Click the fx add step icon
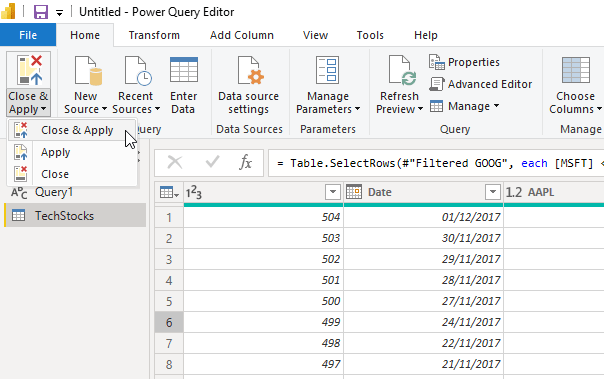Screen dimensions: 604x379 (x=245, y=162)
